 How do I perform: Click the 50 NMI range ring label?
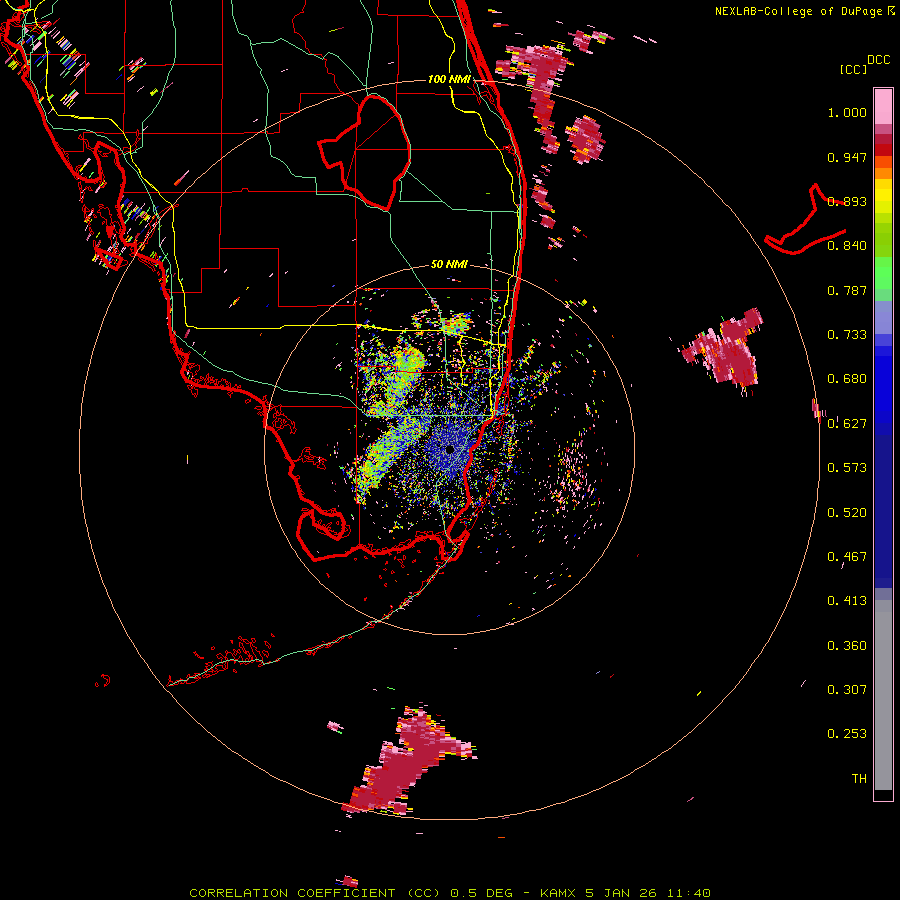pyautogui.click(x=449, y=264)
